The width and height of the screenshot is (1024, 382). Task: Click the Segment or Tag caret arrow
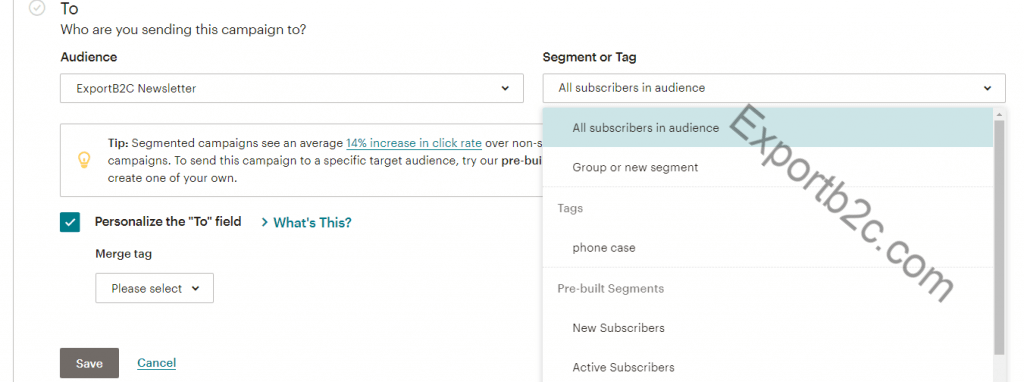tap(987, 88)
